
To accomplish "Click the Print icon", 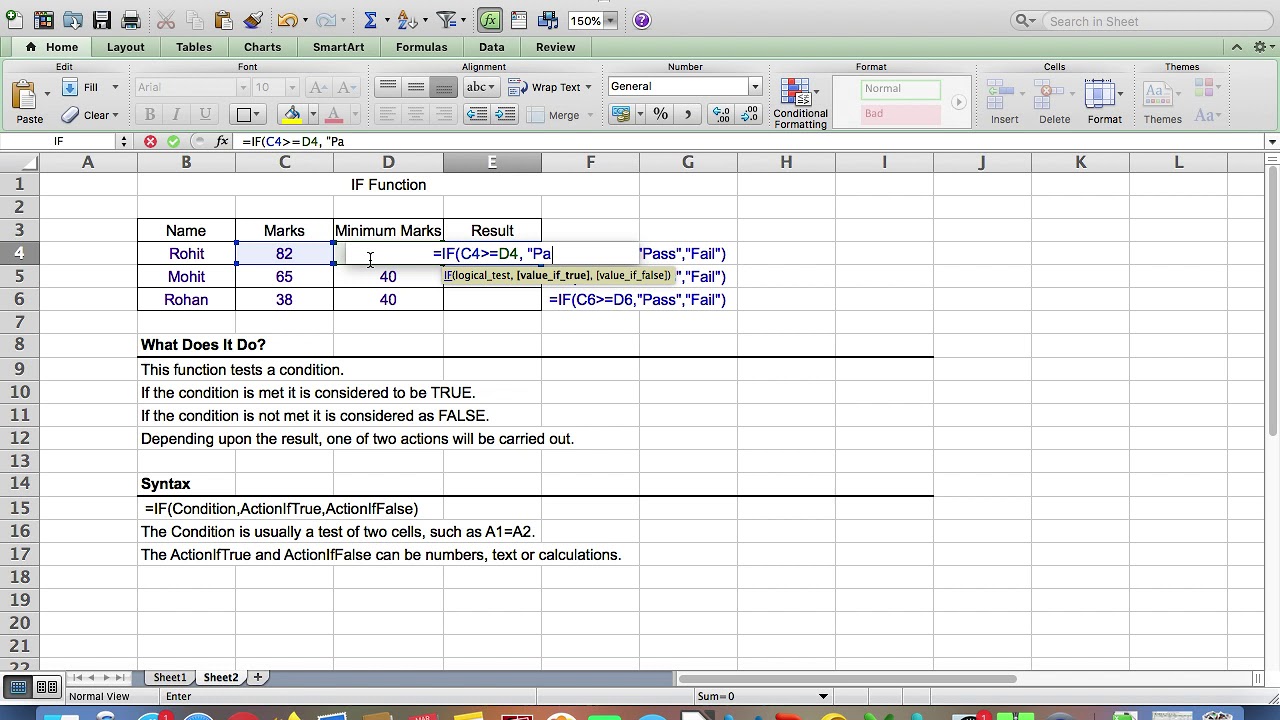I will click(131, 20).
